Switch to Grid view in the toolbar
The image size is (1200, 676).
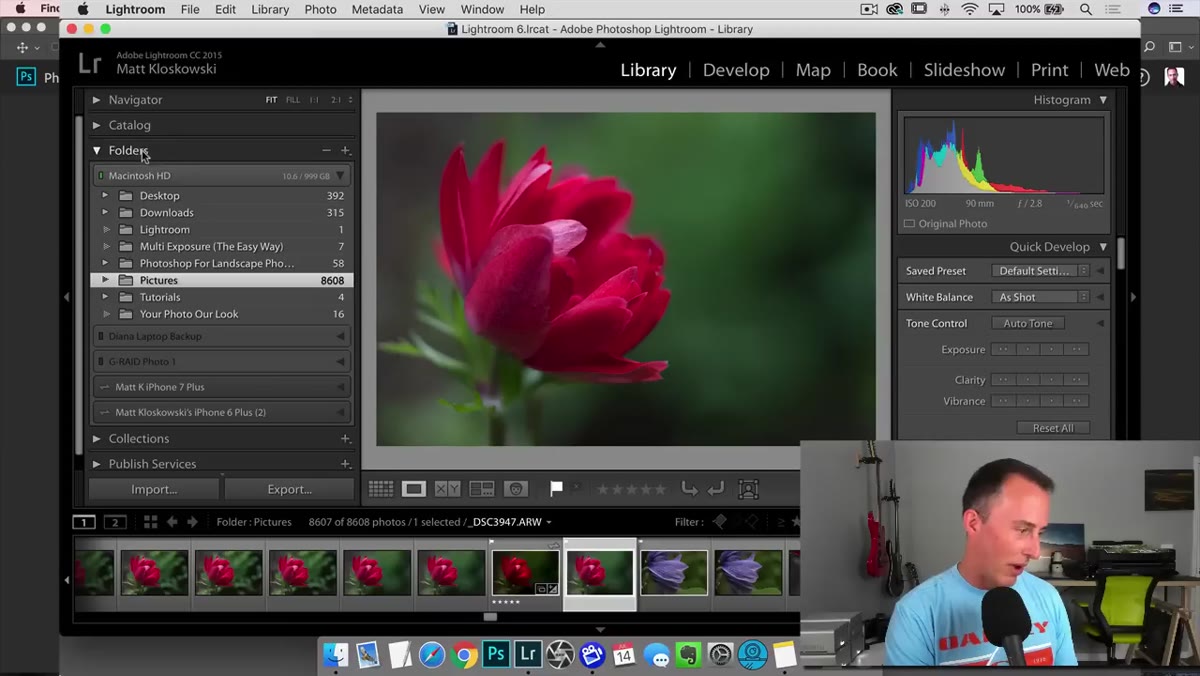pos(381,489)
